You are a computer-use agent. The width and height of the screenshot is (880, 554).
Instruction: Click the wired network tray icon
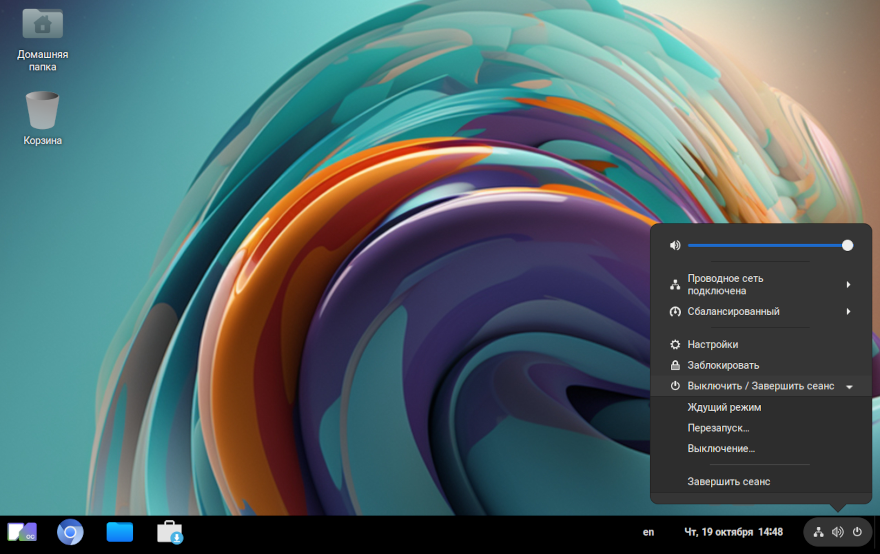818,532
